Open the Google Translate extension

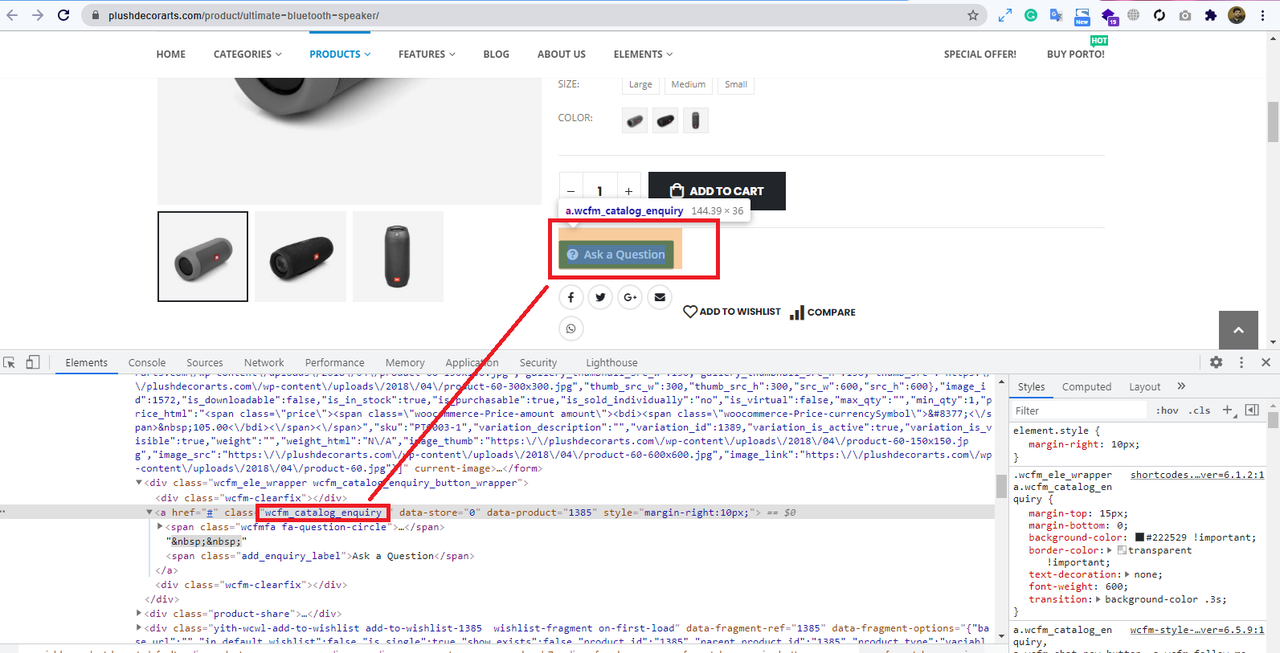[x=1057, y=16]
